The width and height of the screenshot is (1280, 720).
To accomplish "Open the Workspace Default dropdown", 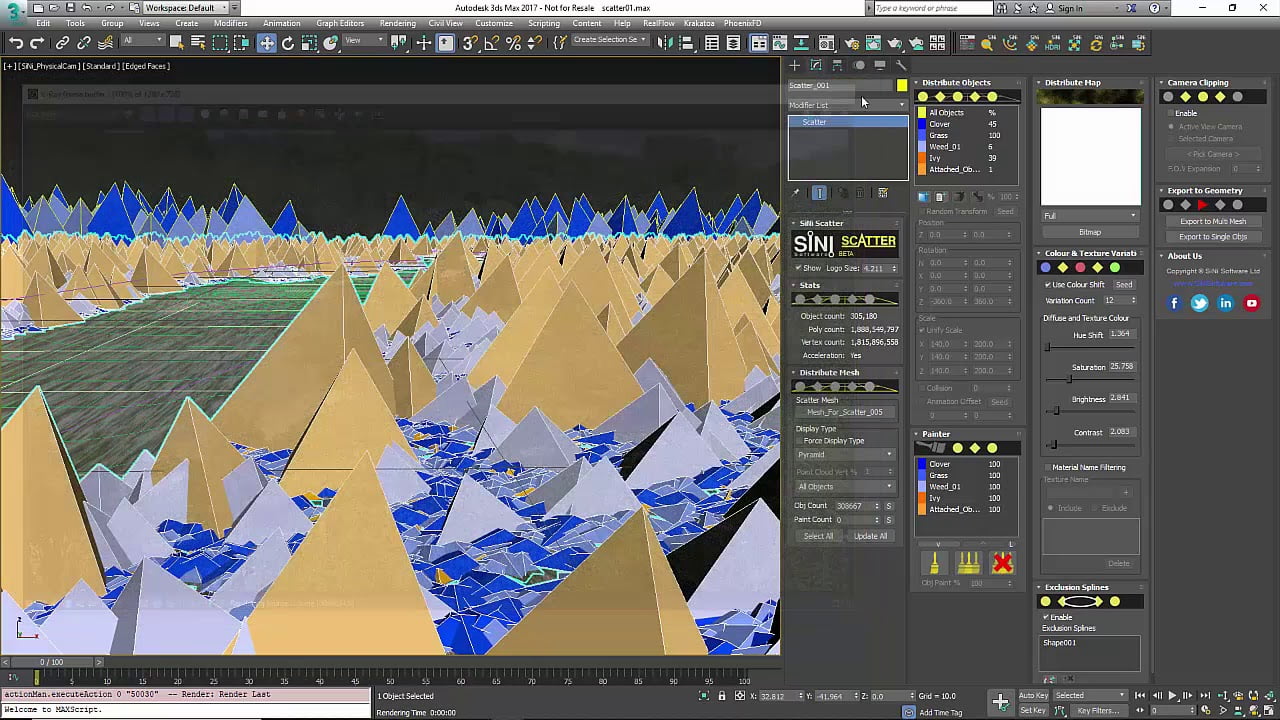I will [x=183, y=8].
